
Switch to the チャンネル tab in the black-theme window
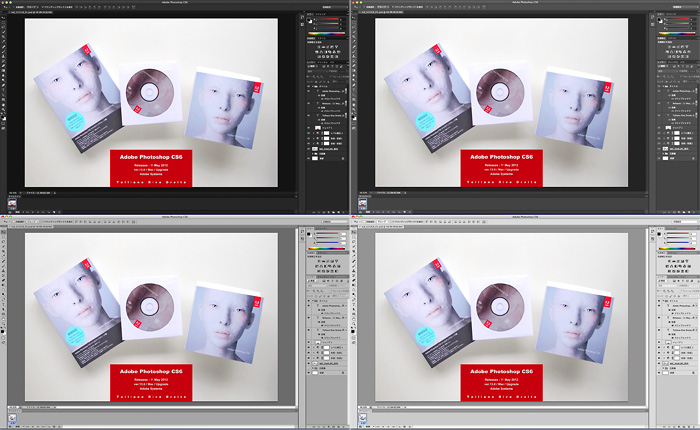(322, 62)
